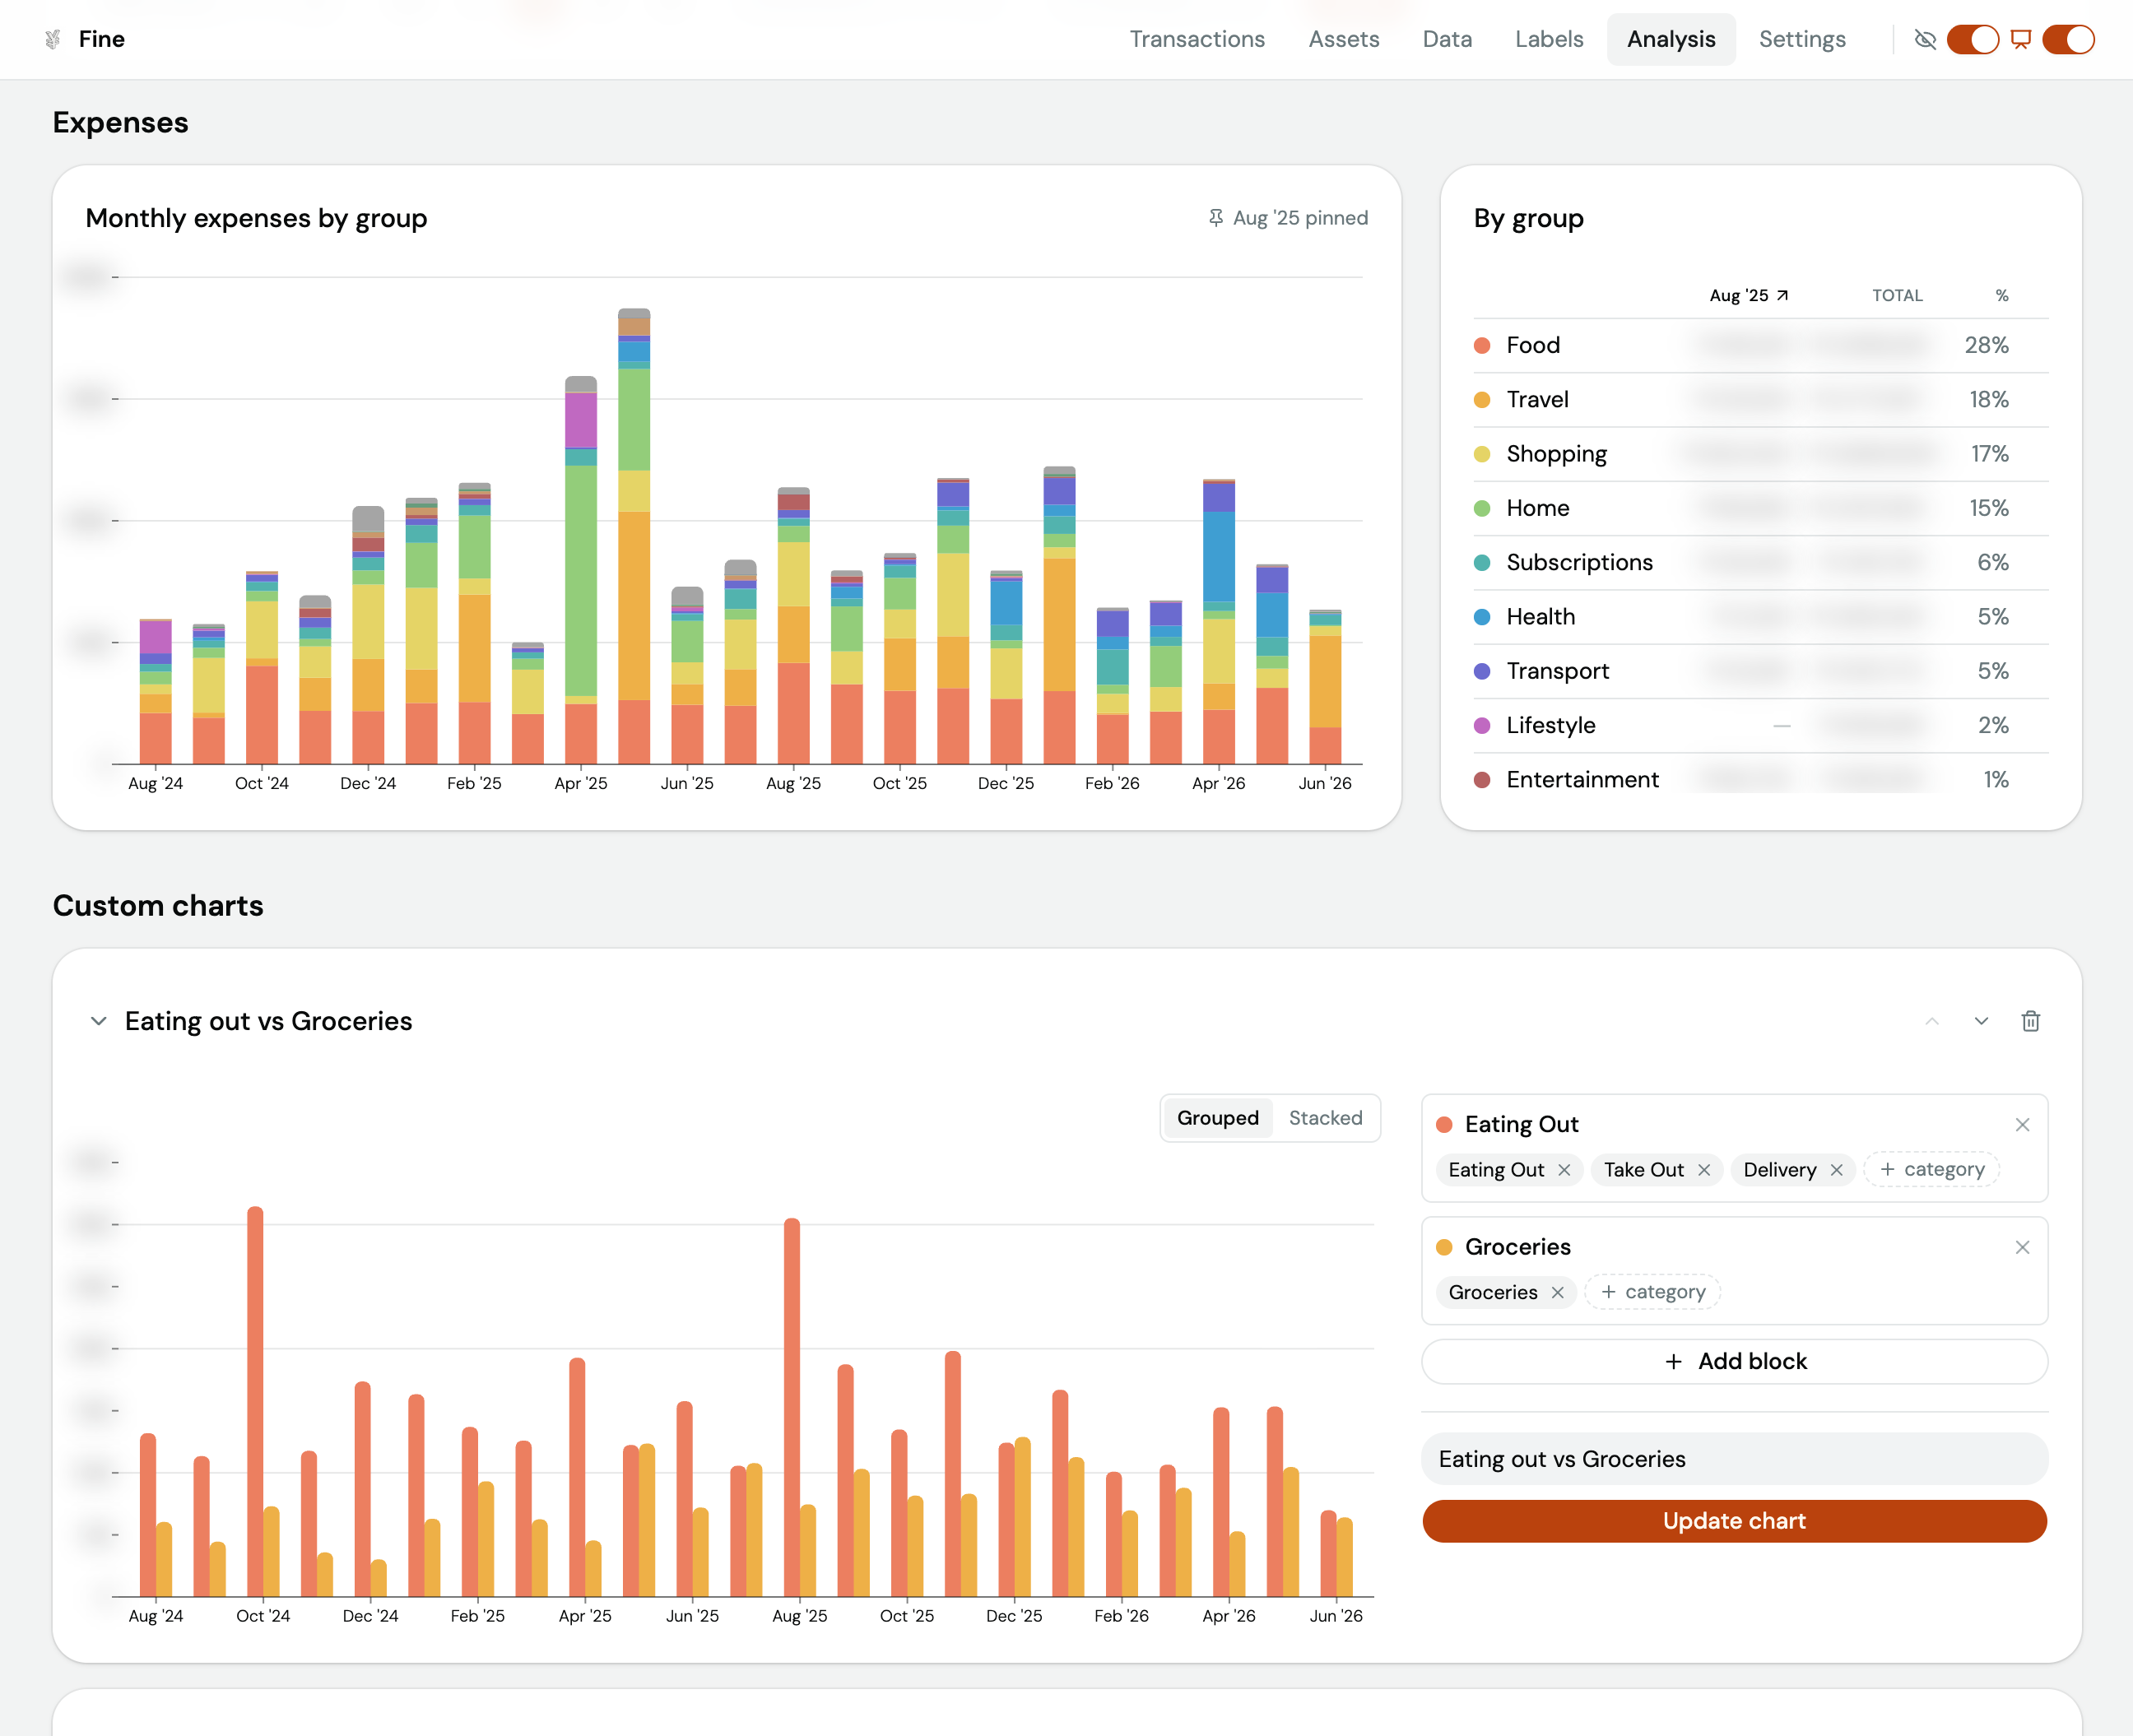
Task: Remove the Take Out category tag
Action: [1704, 1170]
